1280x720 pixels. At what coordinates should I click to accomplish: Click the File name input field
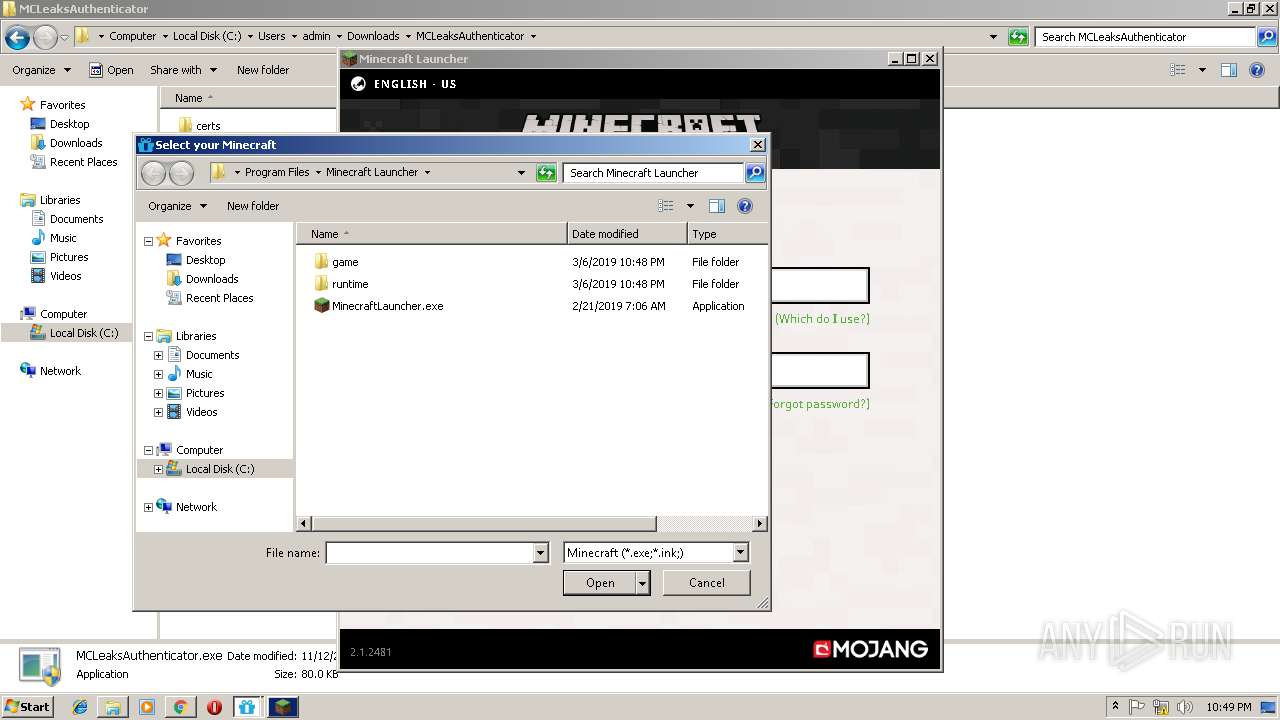point(430,552)
